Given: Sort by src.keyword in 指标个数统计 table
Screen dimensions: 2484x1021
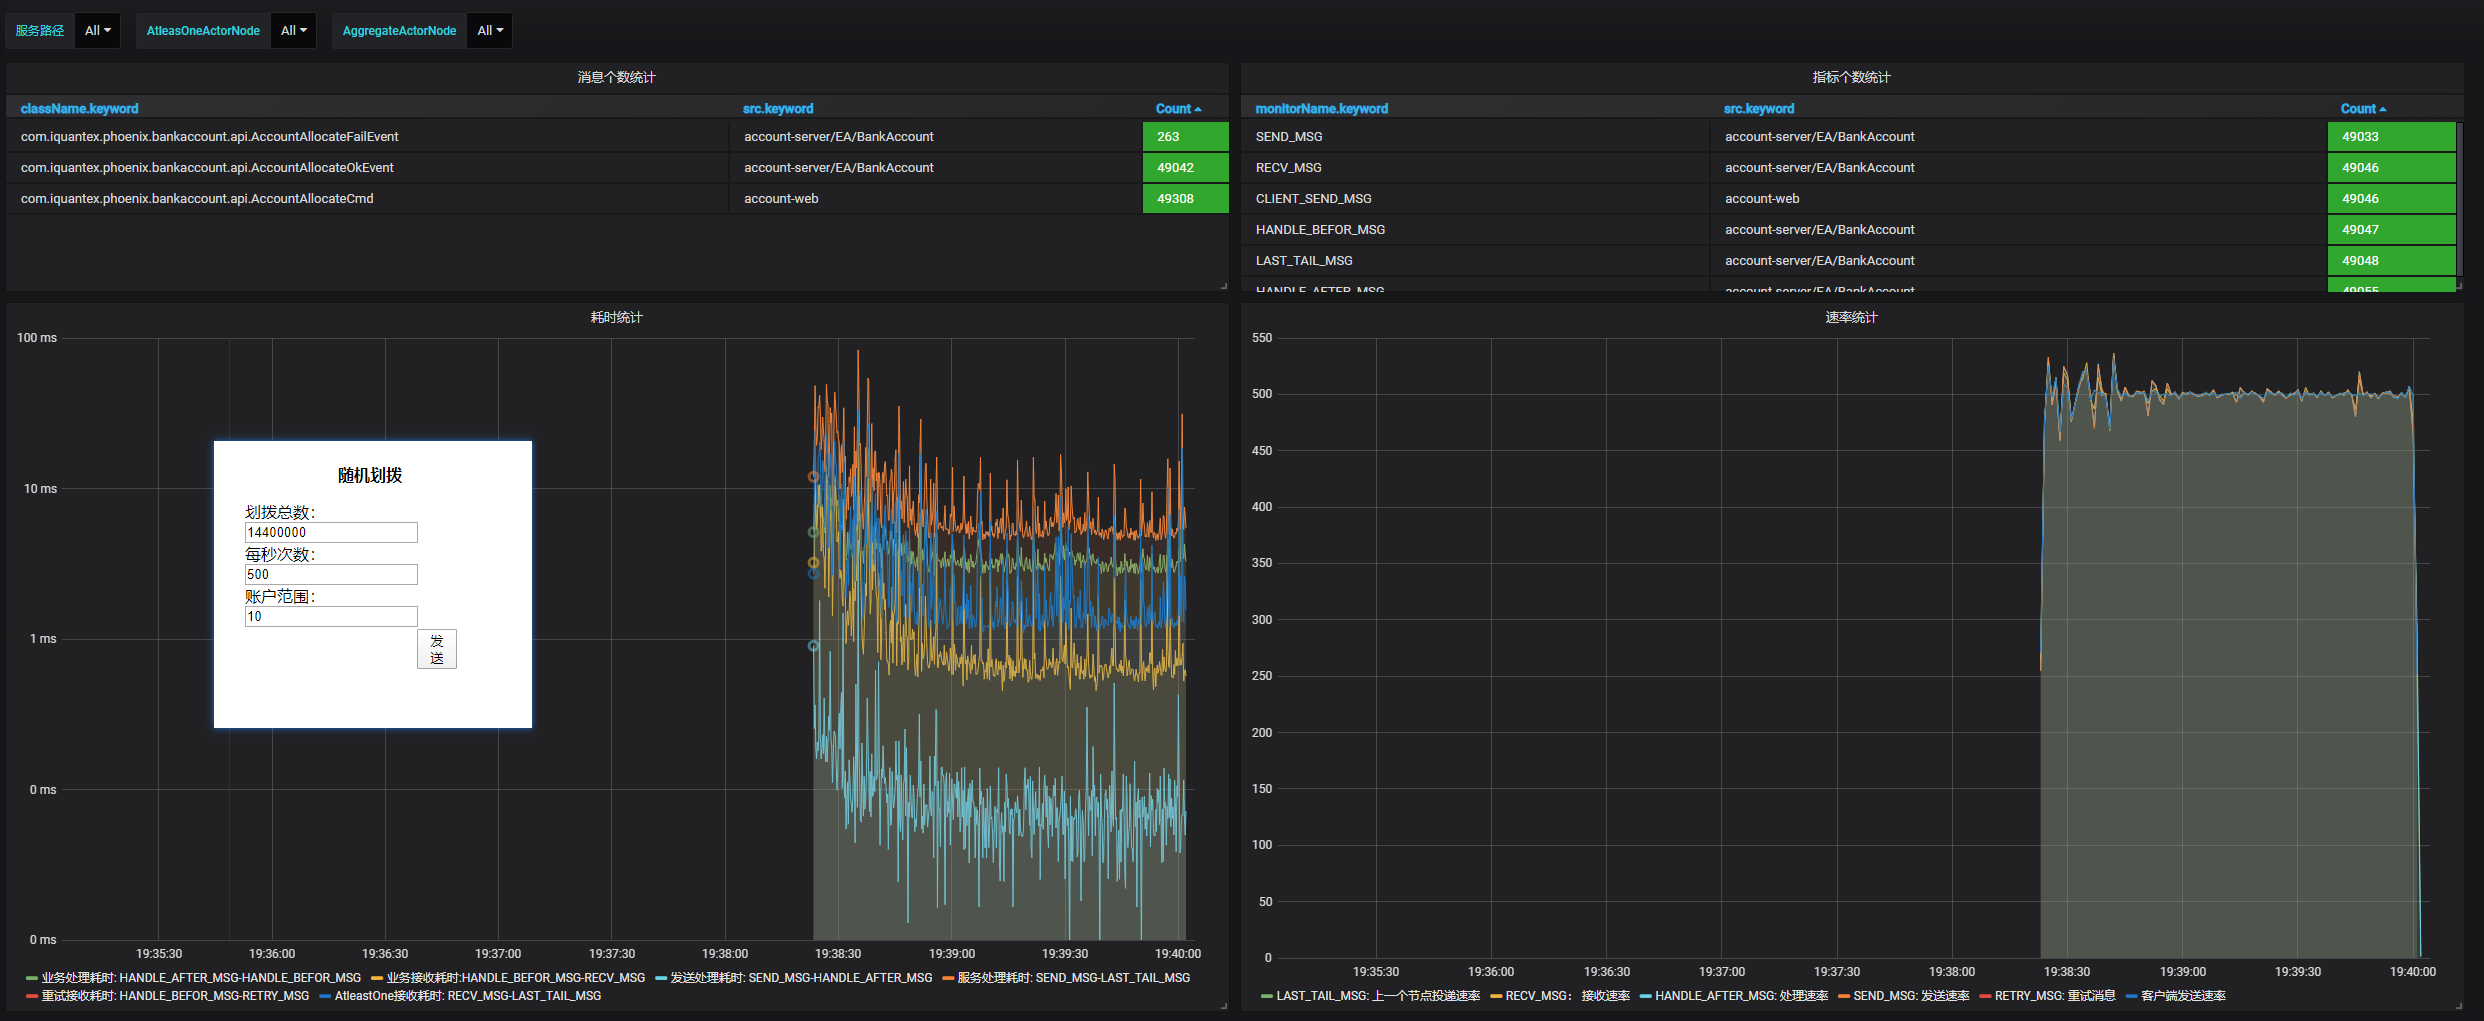Looking at the screenshot, I should click(x=1758, y=109).
